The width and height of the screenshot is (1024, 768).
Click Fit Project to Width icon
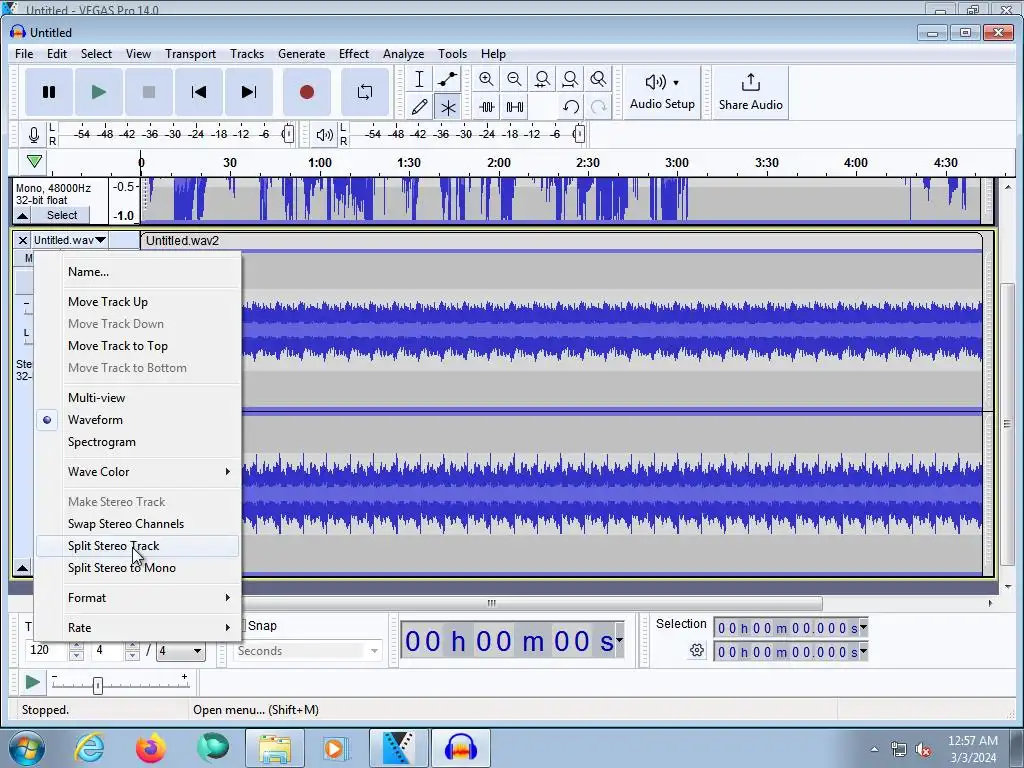coord(570,79)
